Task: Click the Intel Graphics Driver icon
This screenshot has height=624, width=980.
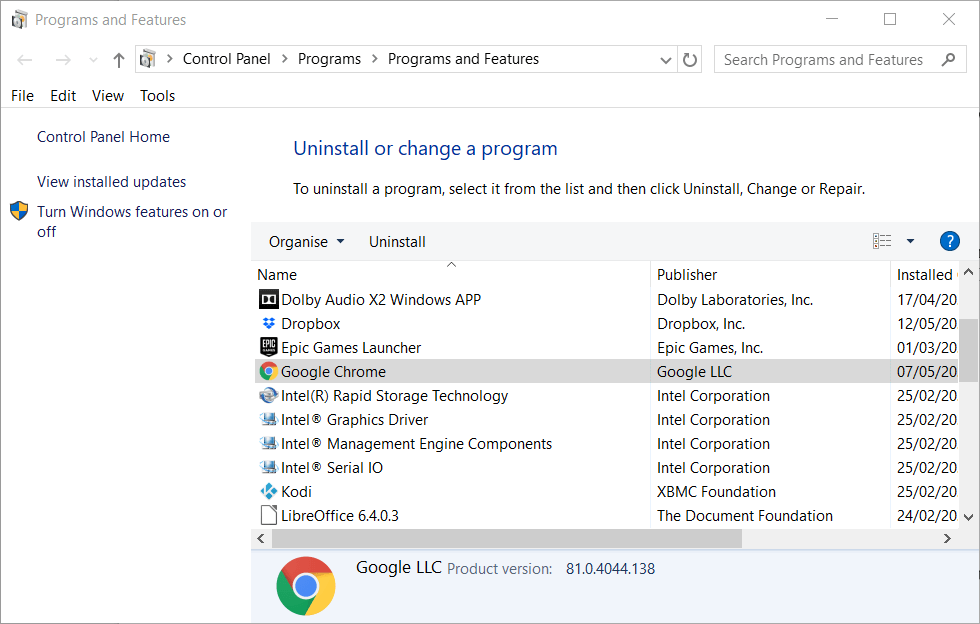Action: (269, 419)
